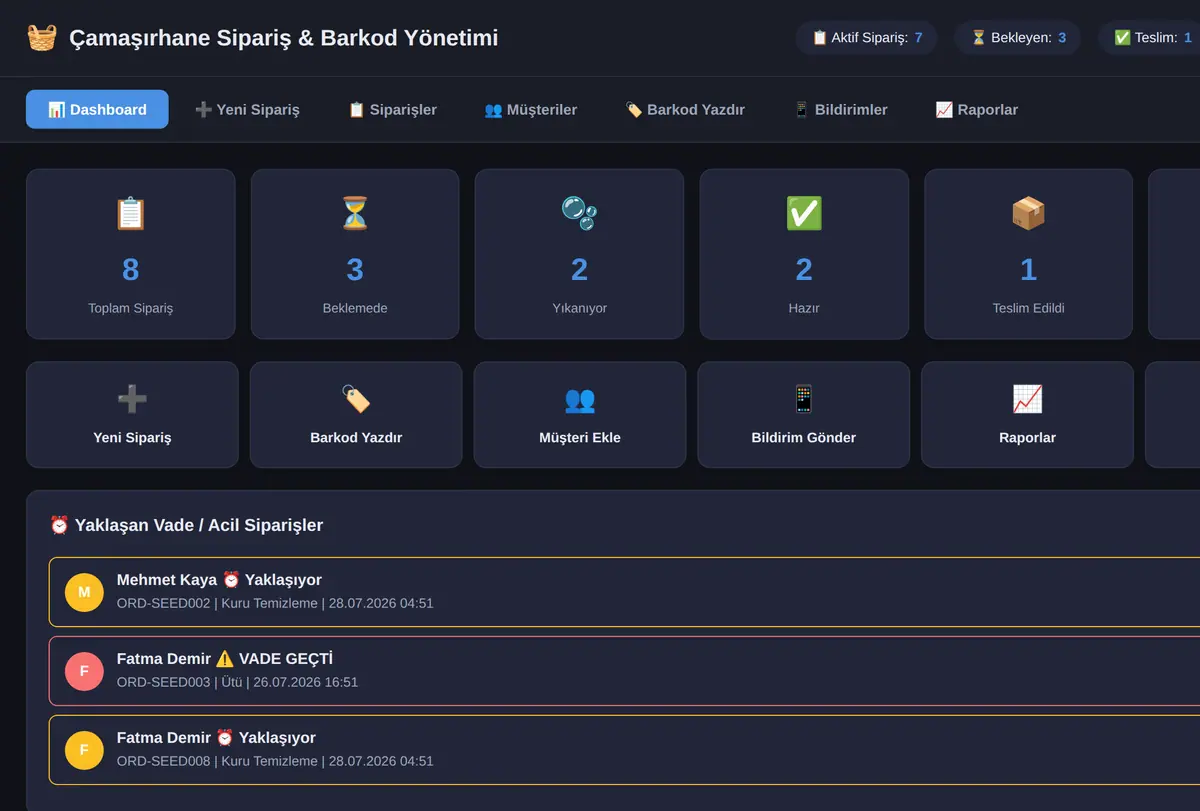Viewport: 1200px width, 811px height.
Task: Click the plus icon in Yeni Sipariş card
Action: click(132, 399)
